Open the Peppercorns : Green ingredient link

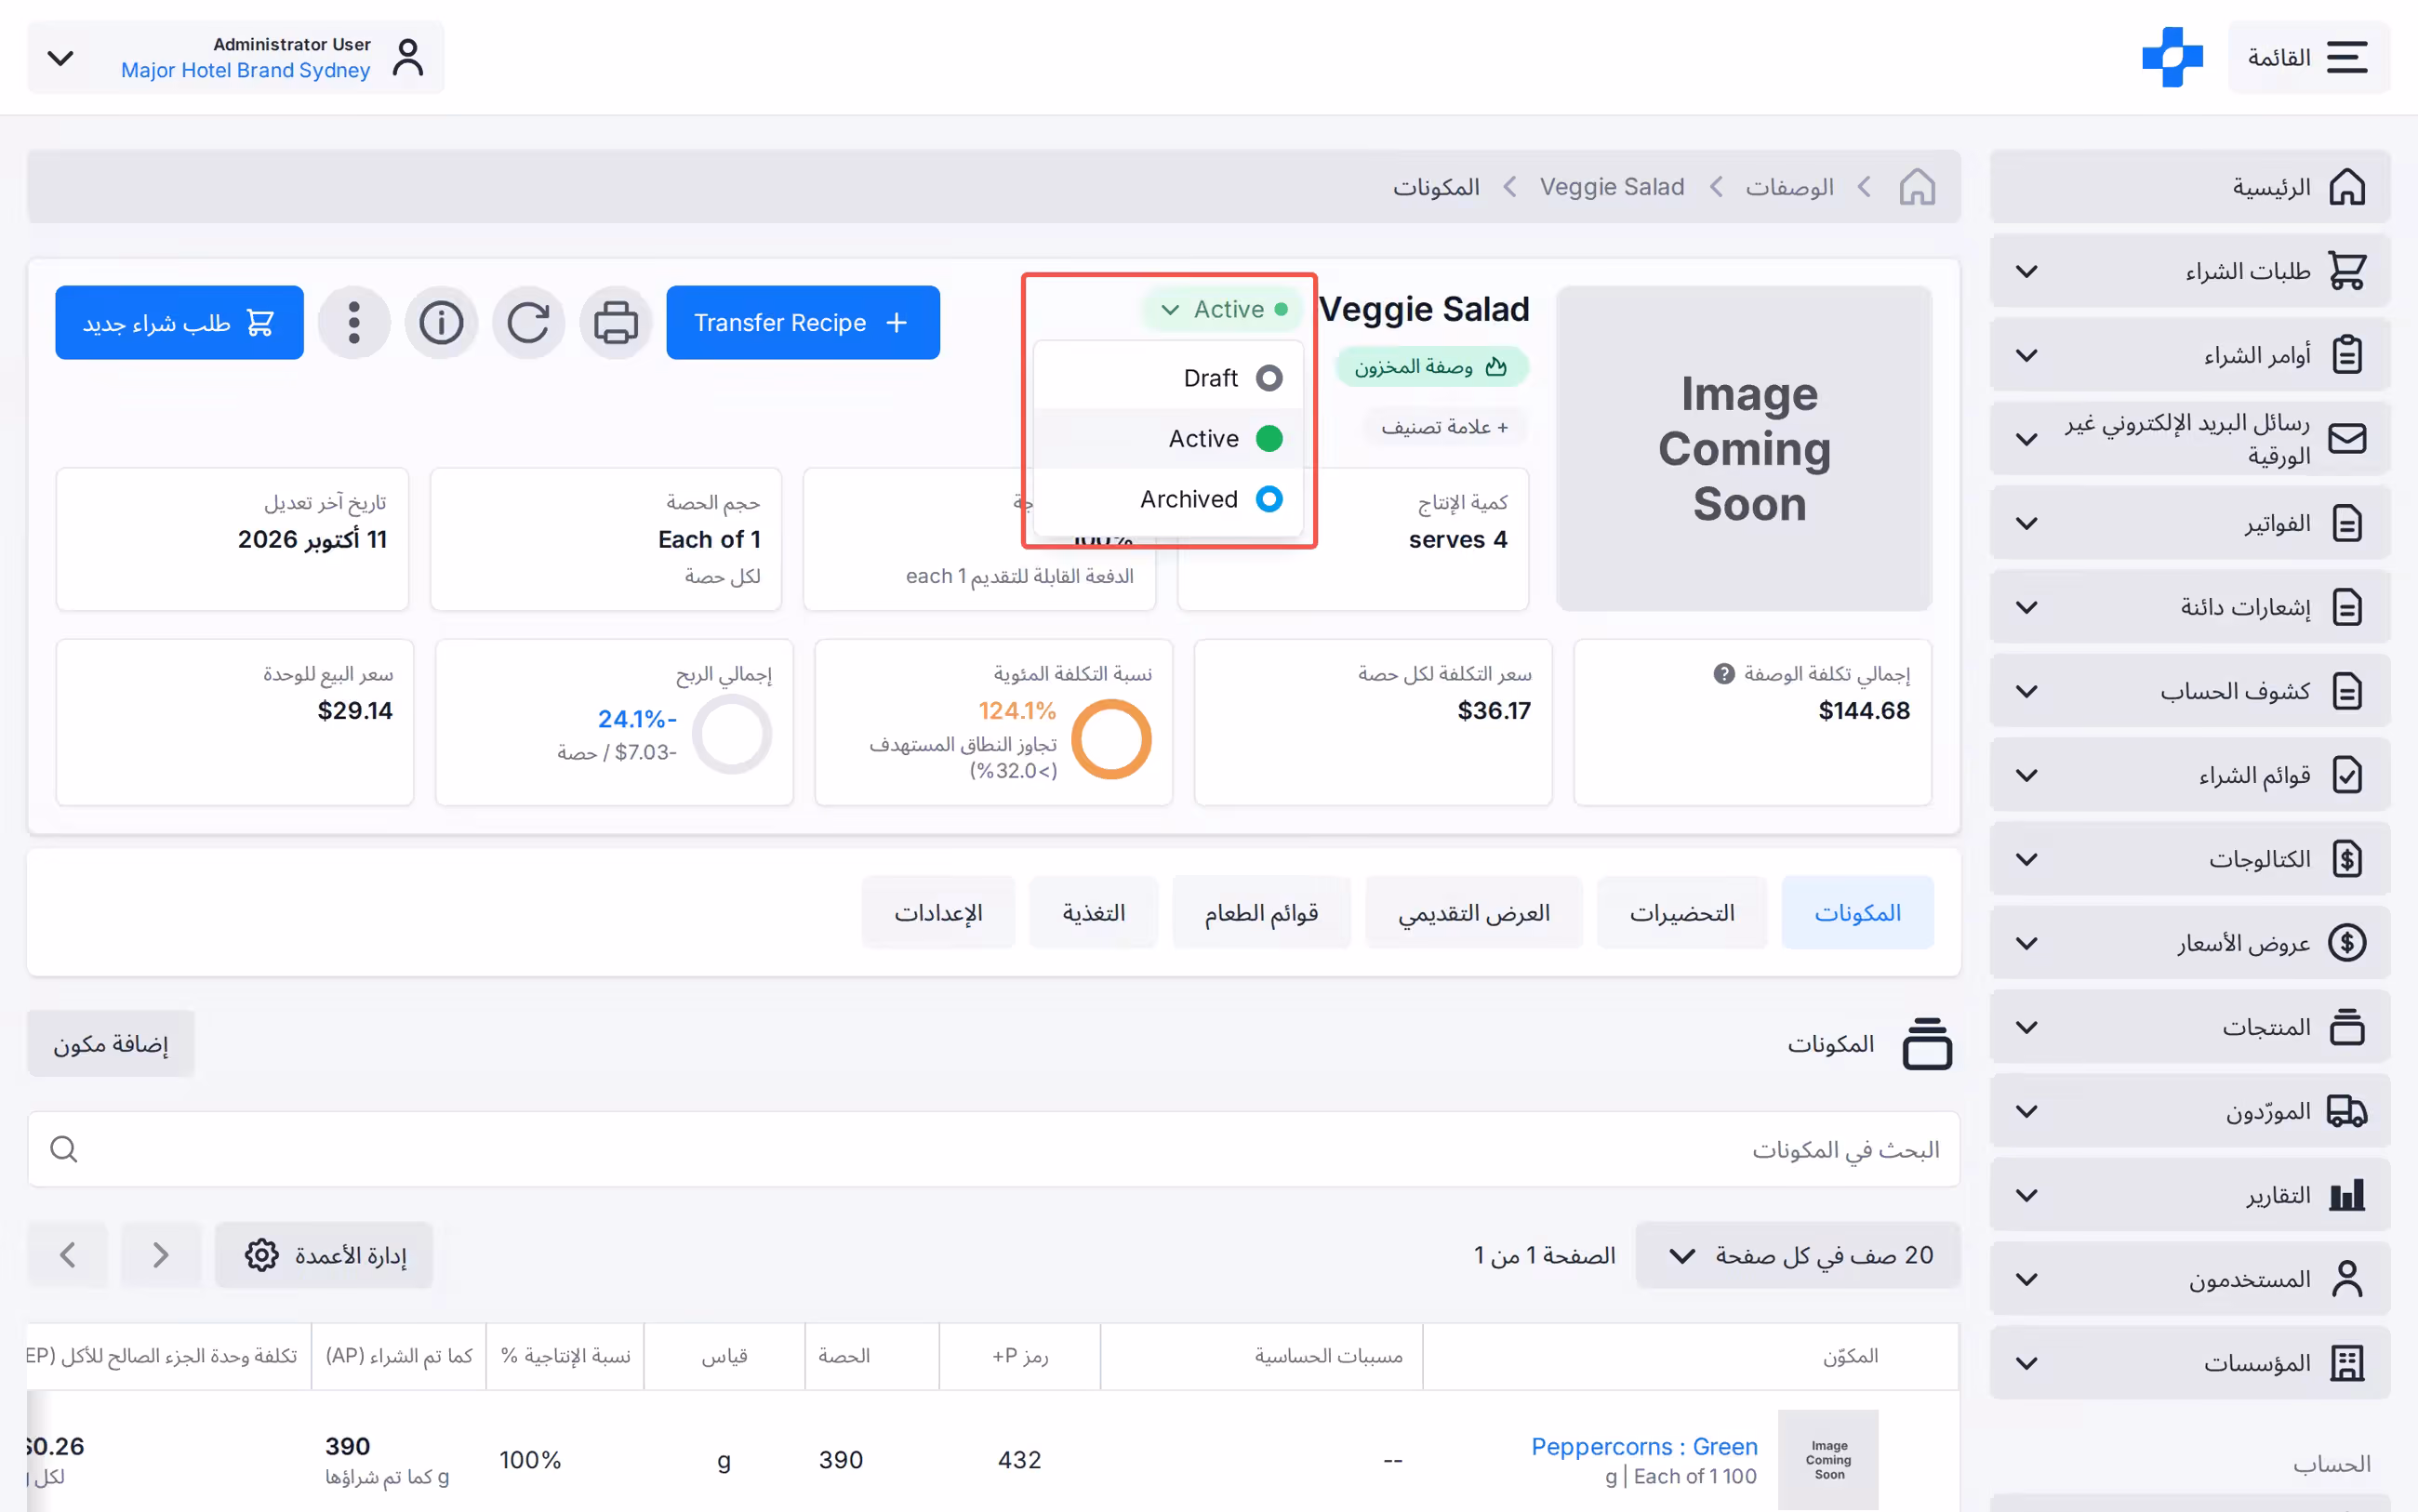(x=1644, y=1446)
